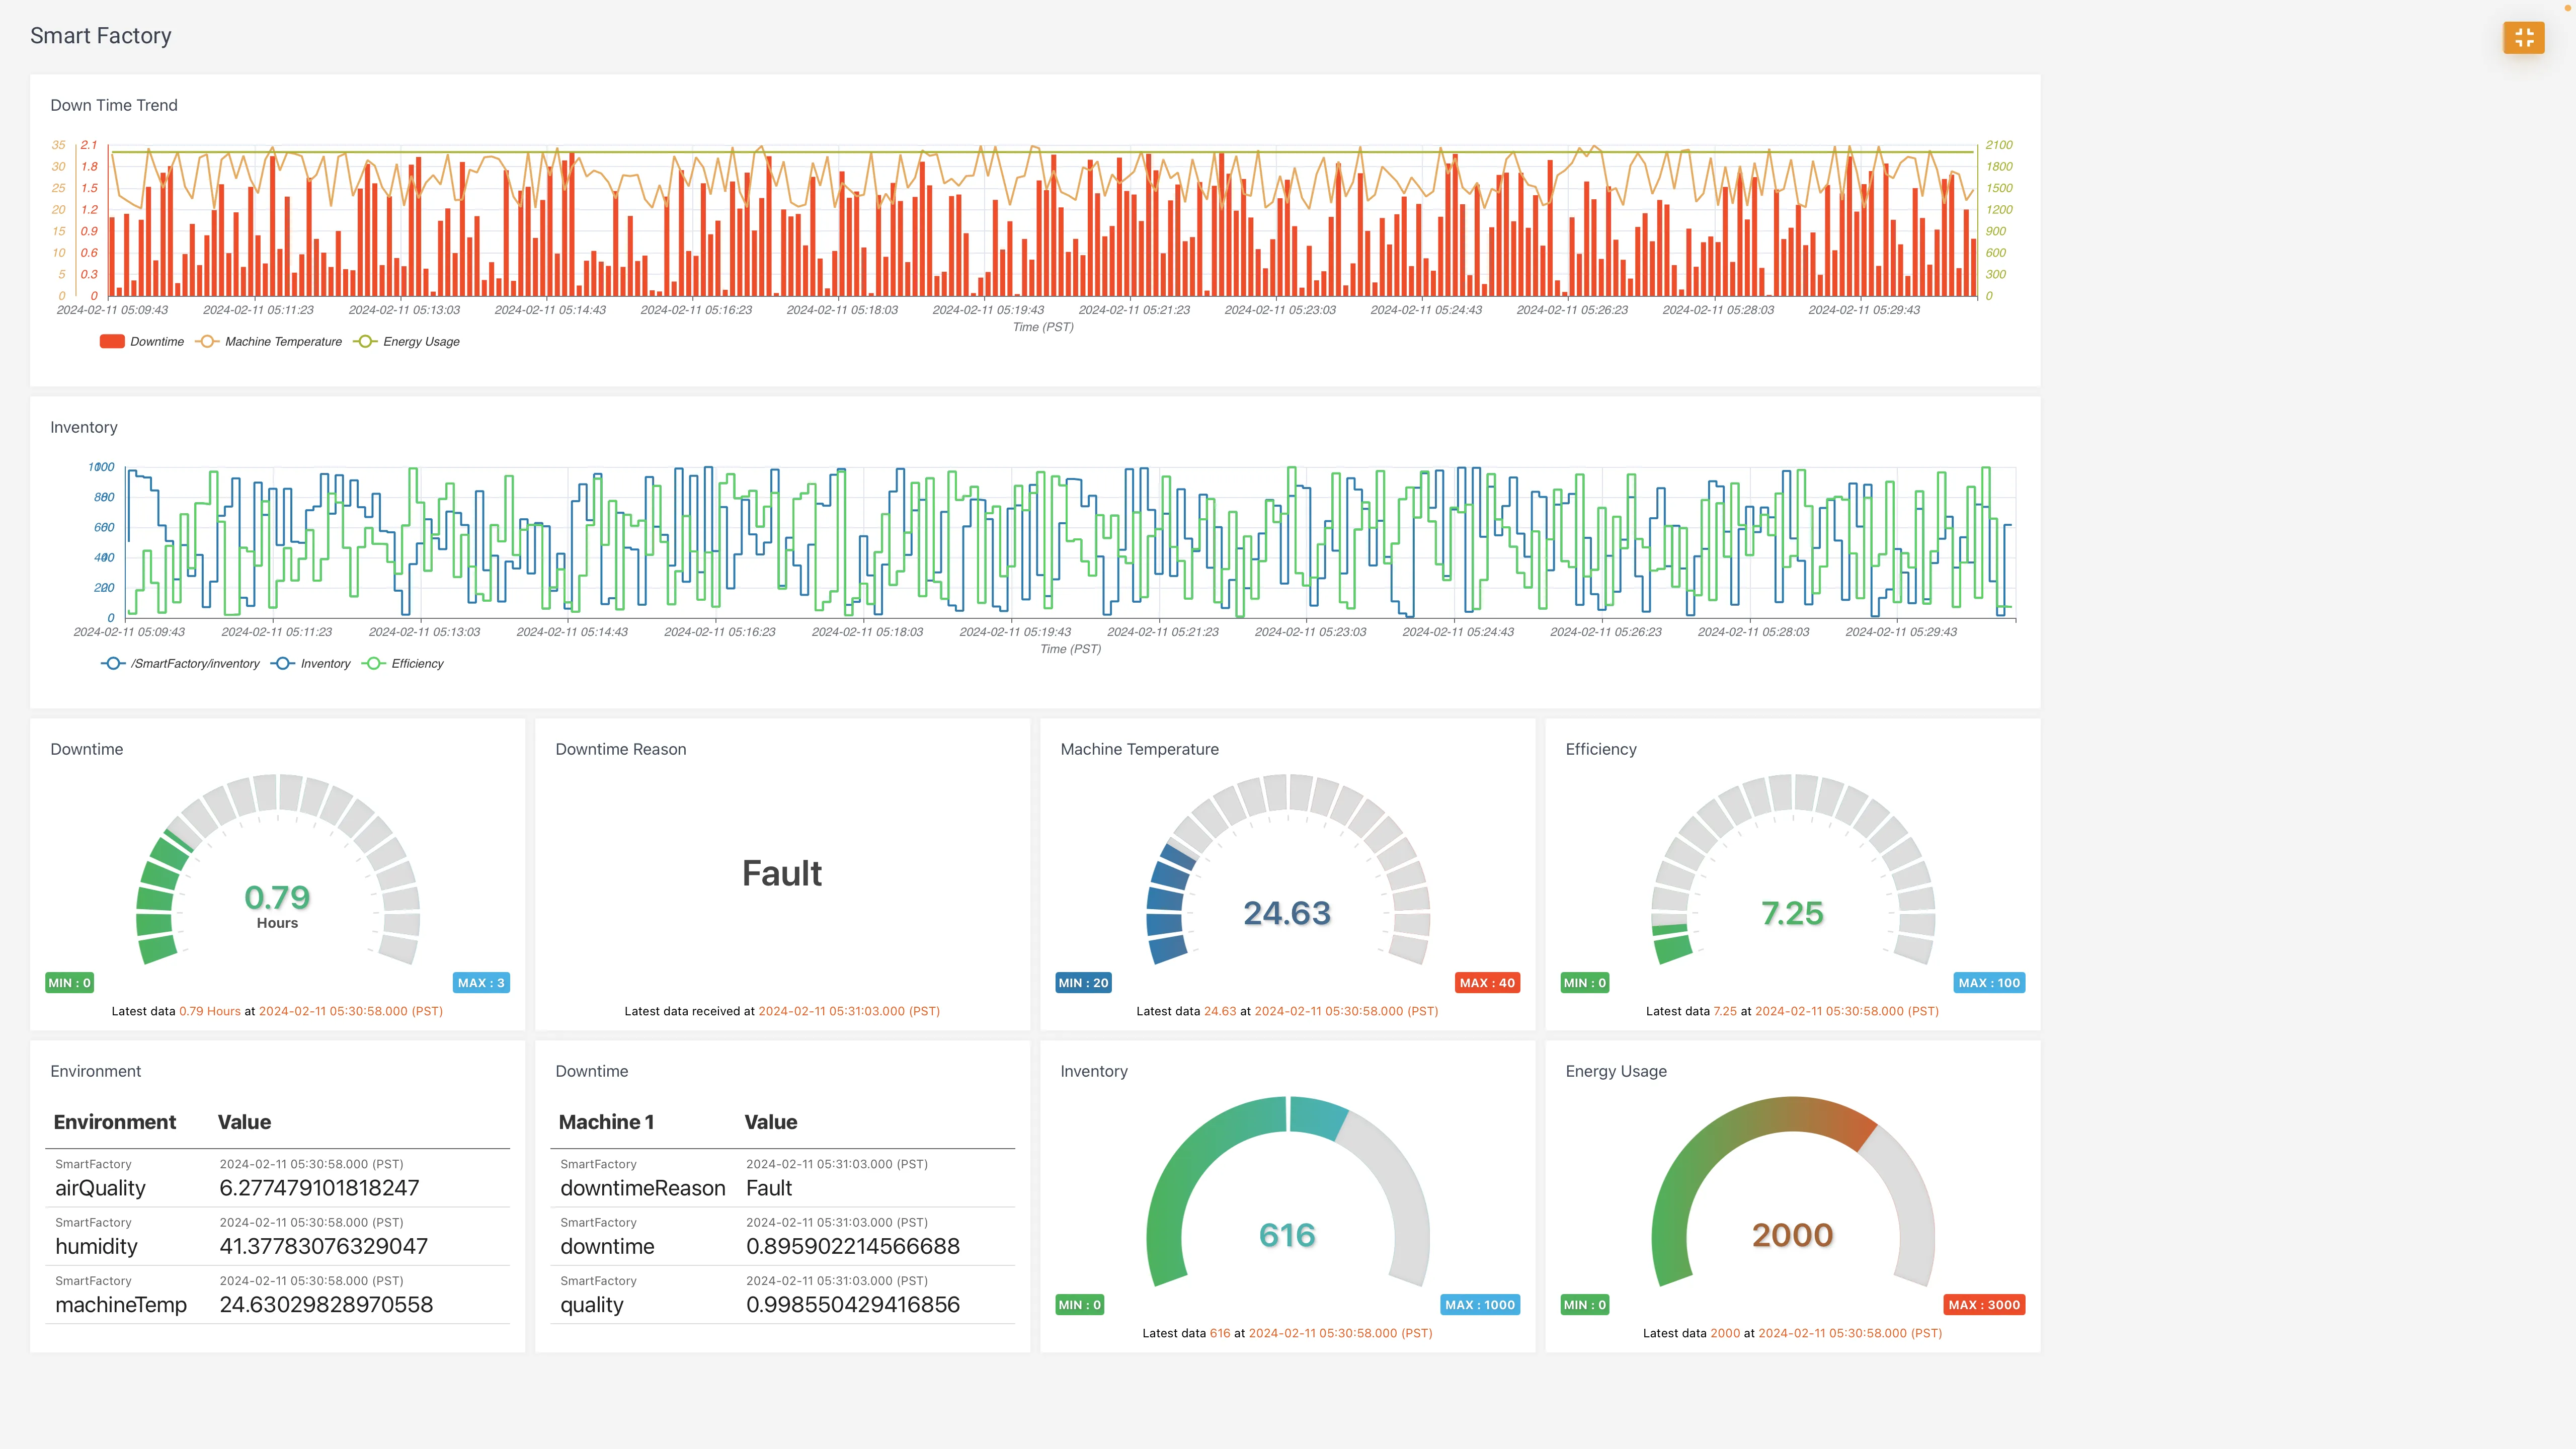Click the Down Time Trend panel title
2576x1449 pixels.
[114, 106]
